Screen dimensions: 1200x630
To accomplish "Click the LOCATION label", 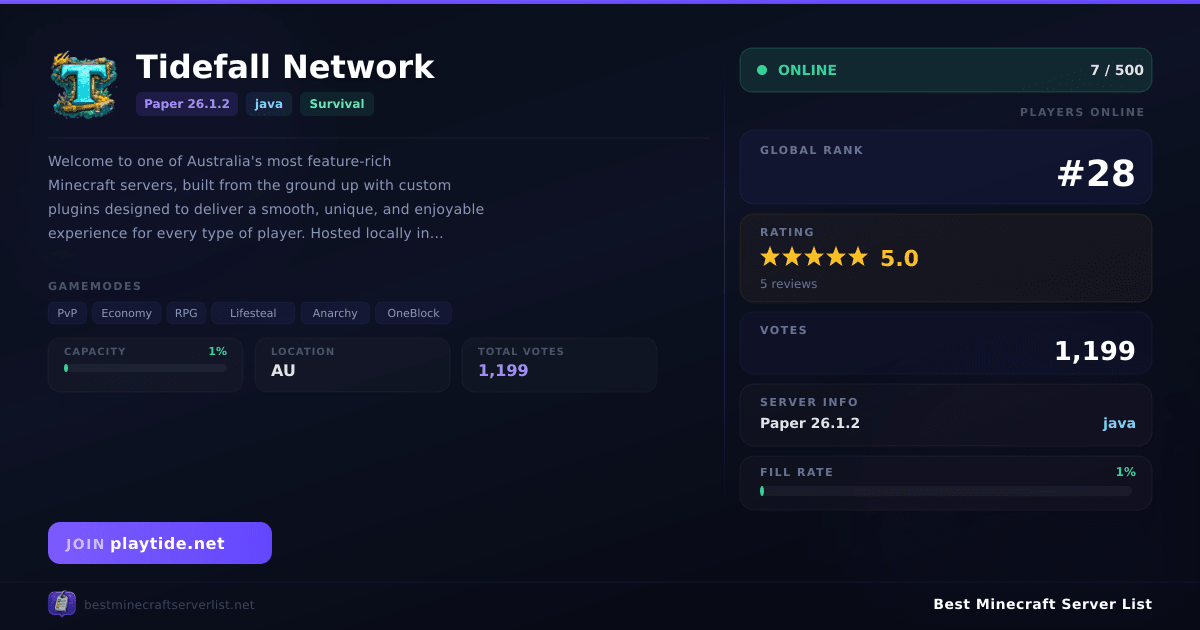I will click(x=303, y=351).
